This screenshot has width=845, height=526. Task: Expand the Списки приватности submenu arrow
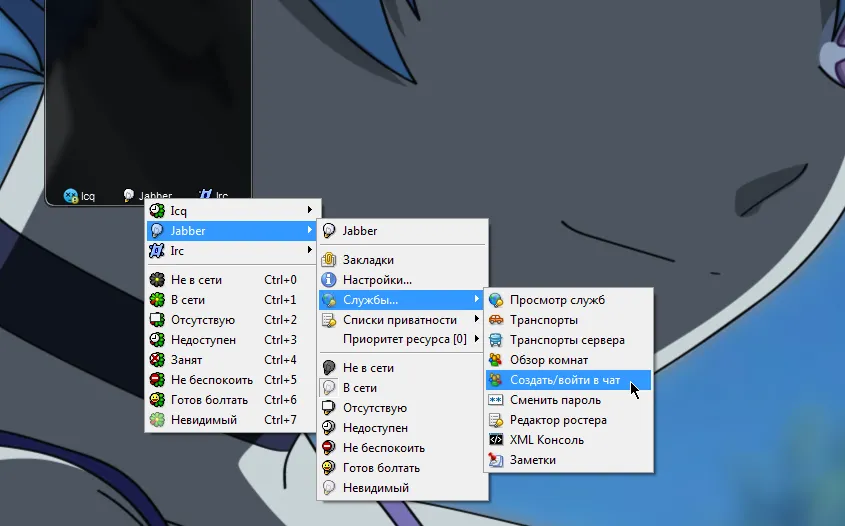(x=476, y=319)
